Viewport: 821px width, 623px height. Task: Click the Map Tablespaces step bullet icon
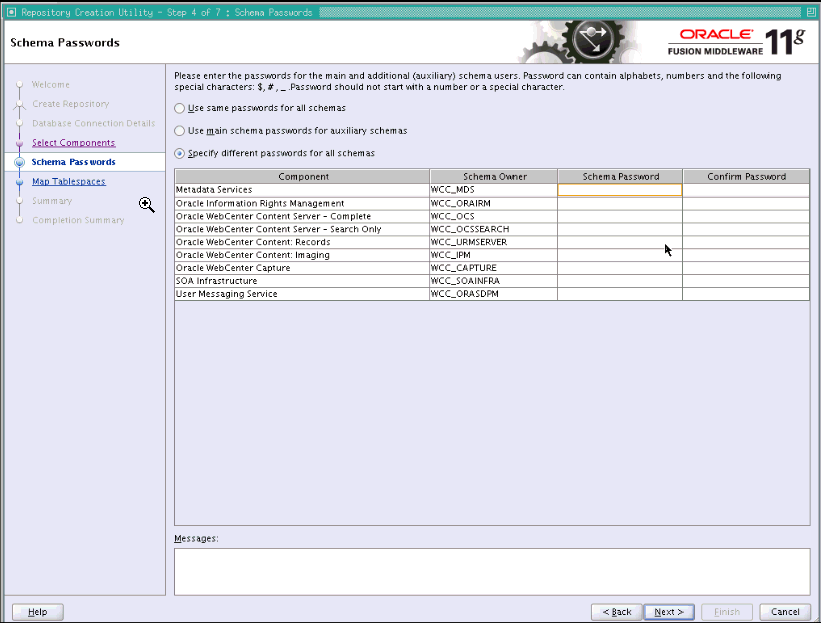(x=19, y=182)
